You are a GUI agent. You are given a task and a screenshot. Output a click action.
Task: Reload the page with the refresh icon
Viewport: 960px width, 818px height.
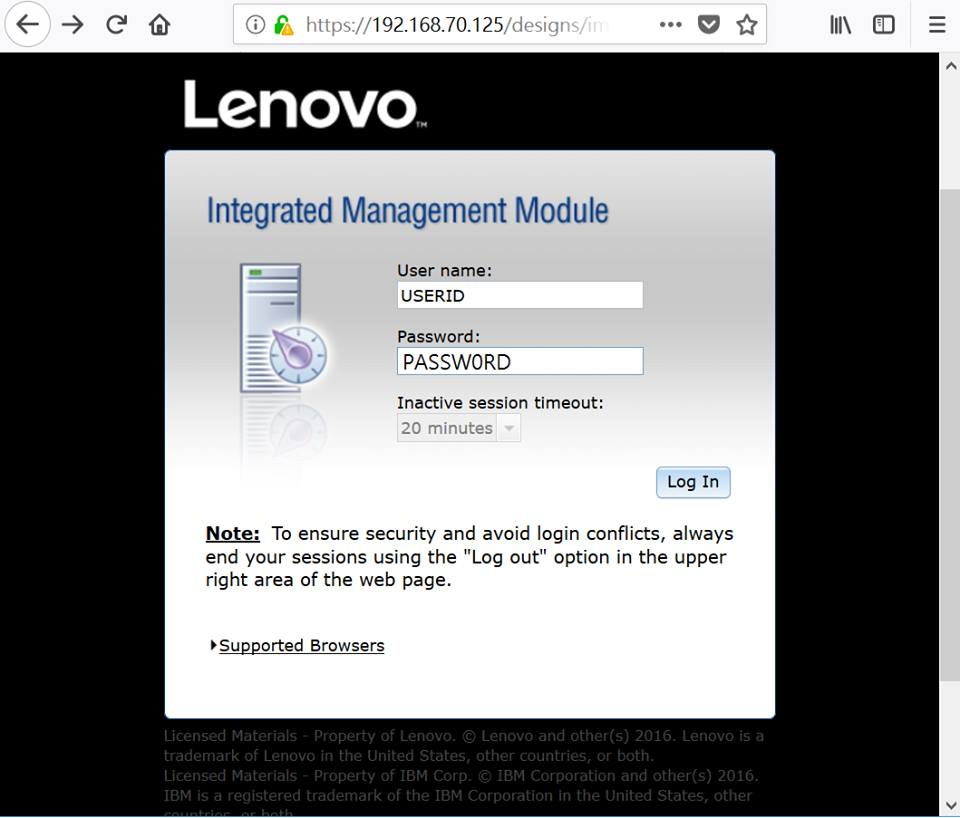click(116, 25)
